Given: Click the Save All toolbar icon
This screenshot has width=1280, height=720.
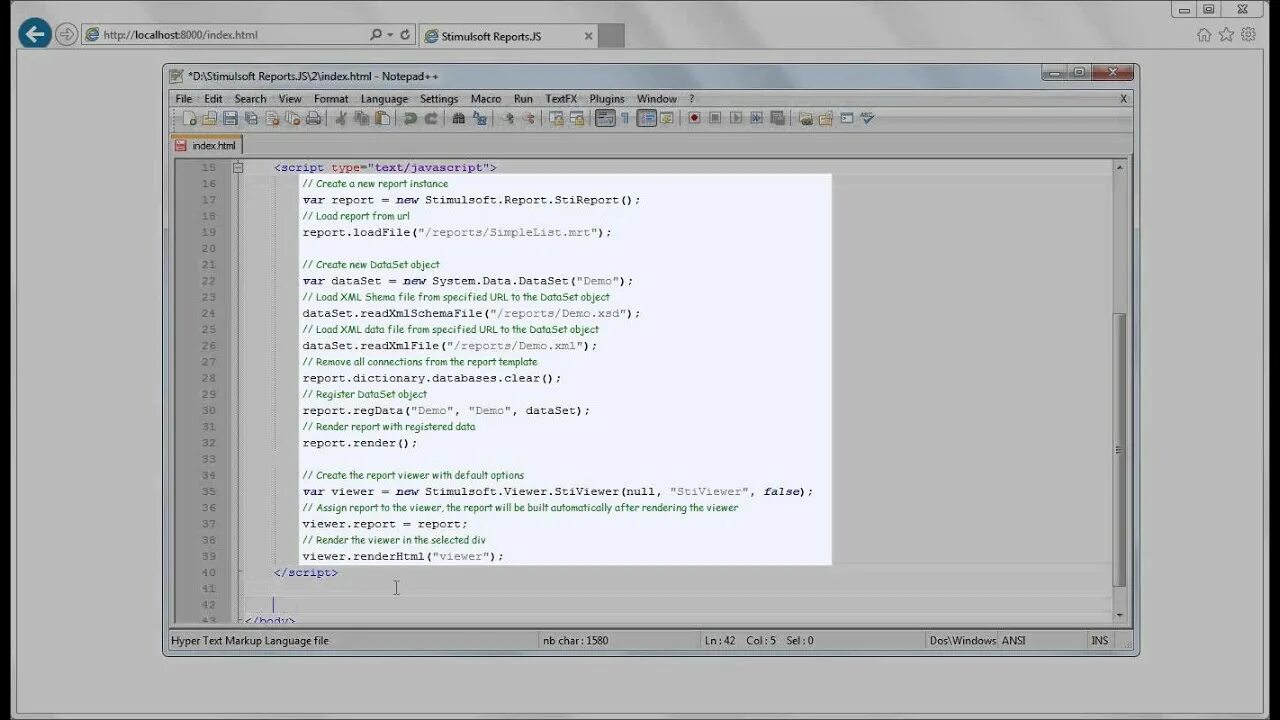Looking at the screenshot, I should (251, 118).
